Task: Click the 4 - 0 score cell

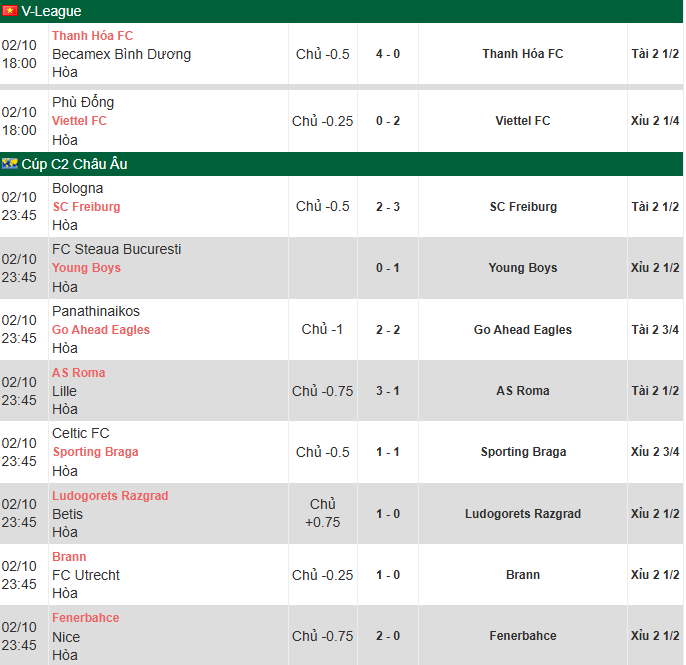Action: [x=388, y=54]
